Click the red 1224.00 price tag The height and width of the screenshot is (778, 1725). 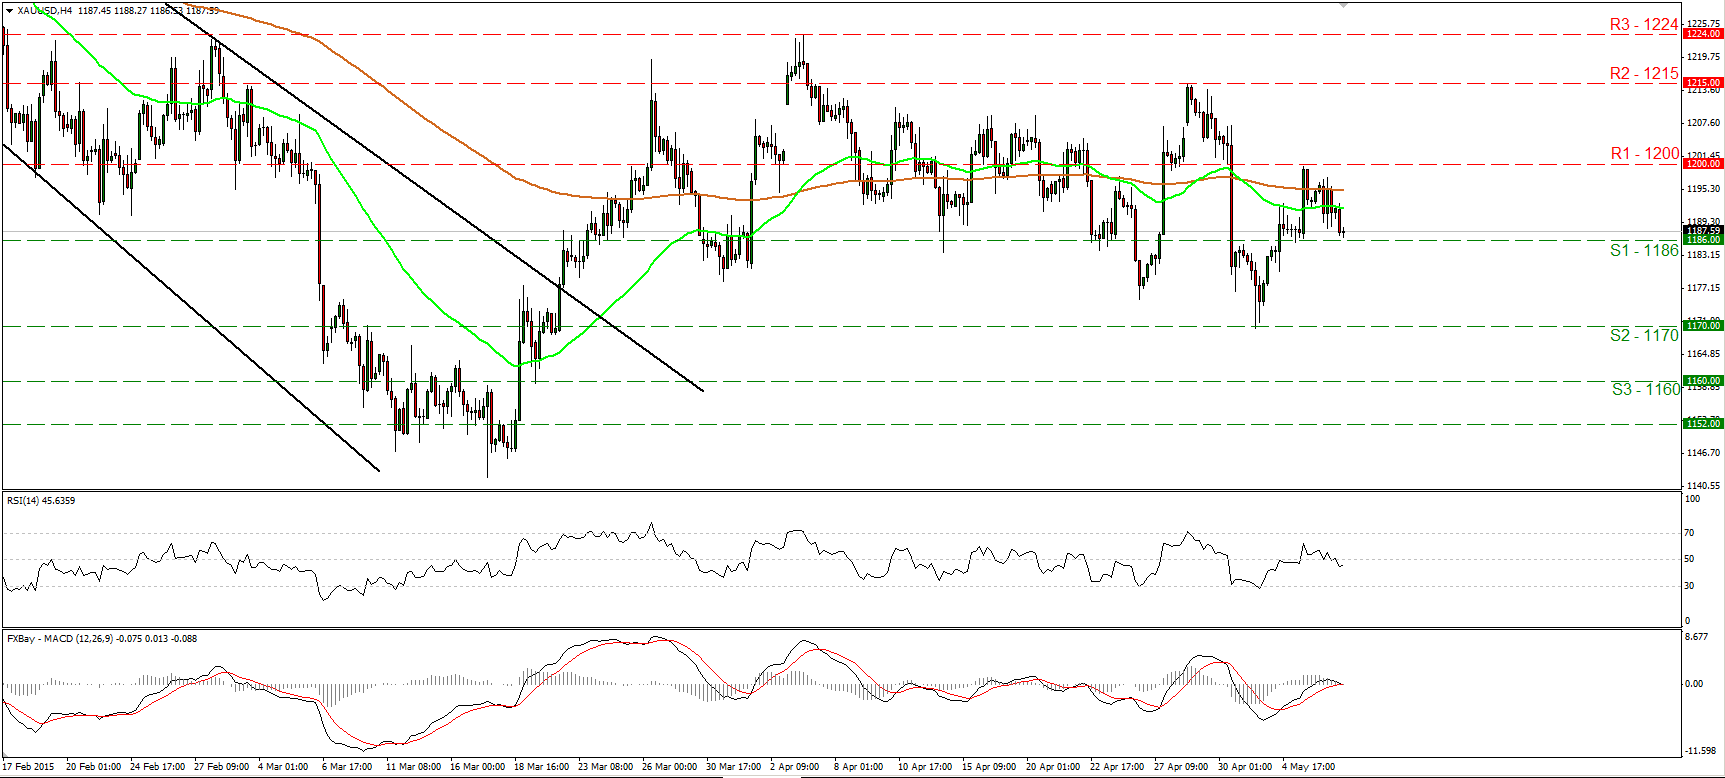tap(1704, 34)
